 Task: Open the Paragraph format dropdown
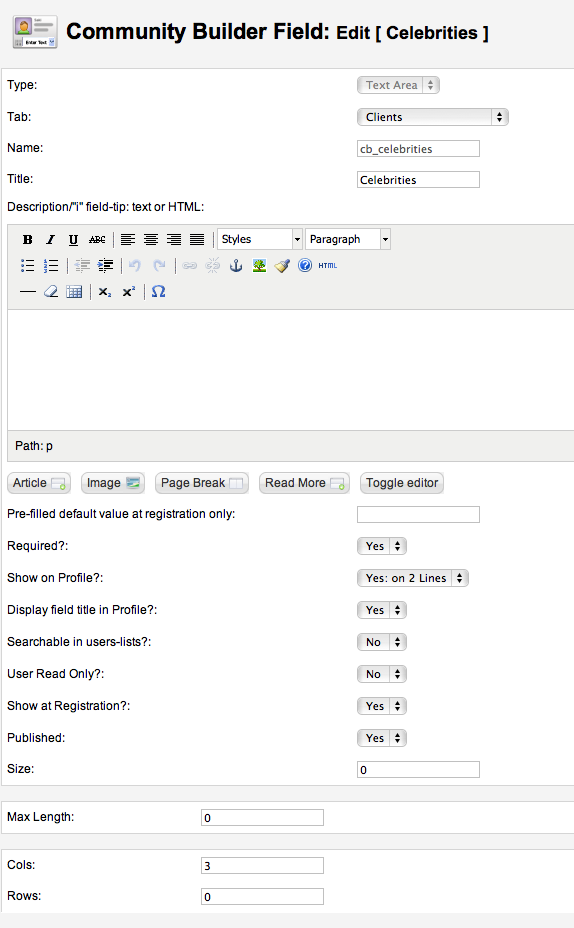point(347,239)
